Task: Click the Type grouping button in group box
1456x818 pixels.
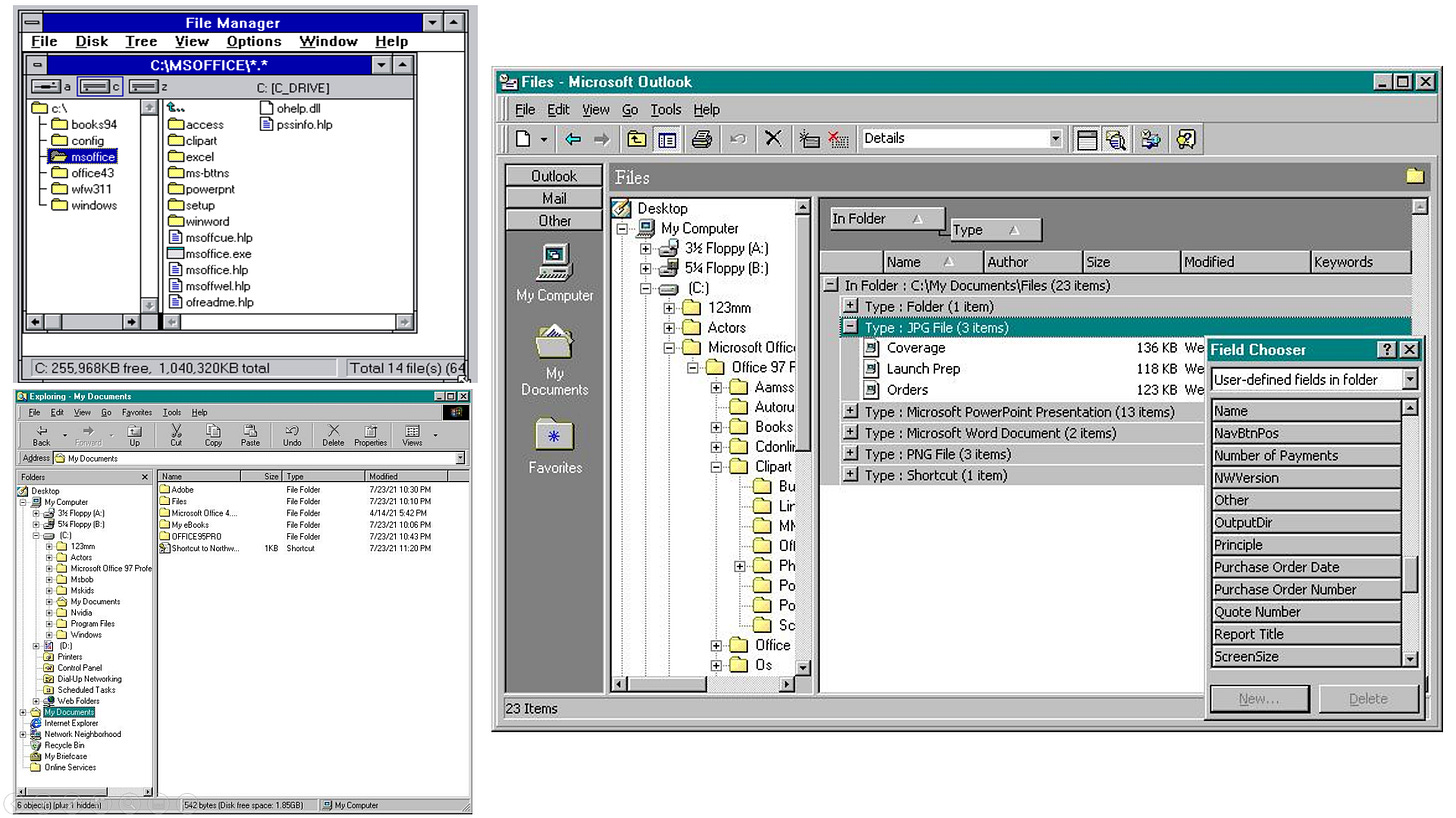Action: tap(995, 230)
